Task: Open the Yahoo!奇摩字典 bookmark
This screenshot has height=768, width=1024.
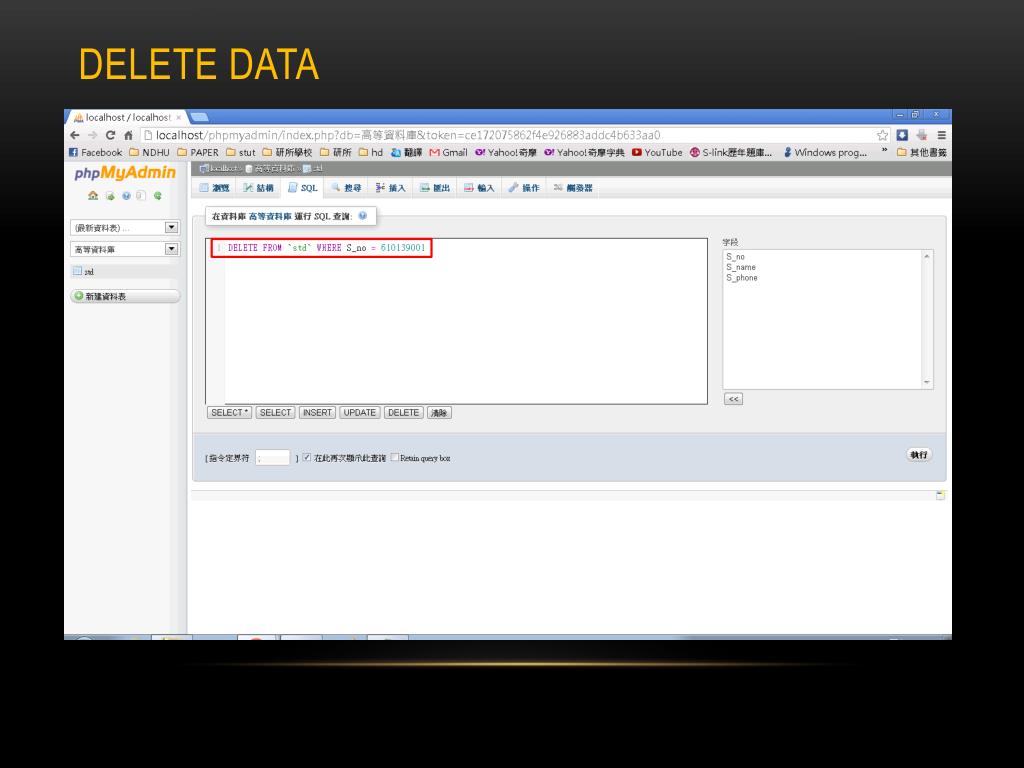Action: point(584,152)
